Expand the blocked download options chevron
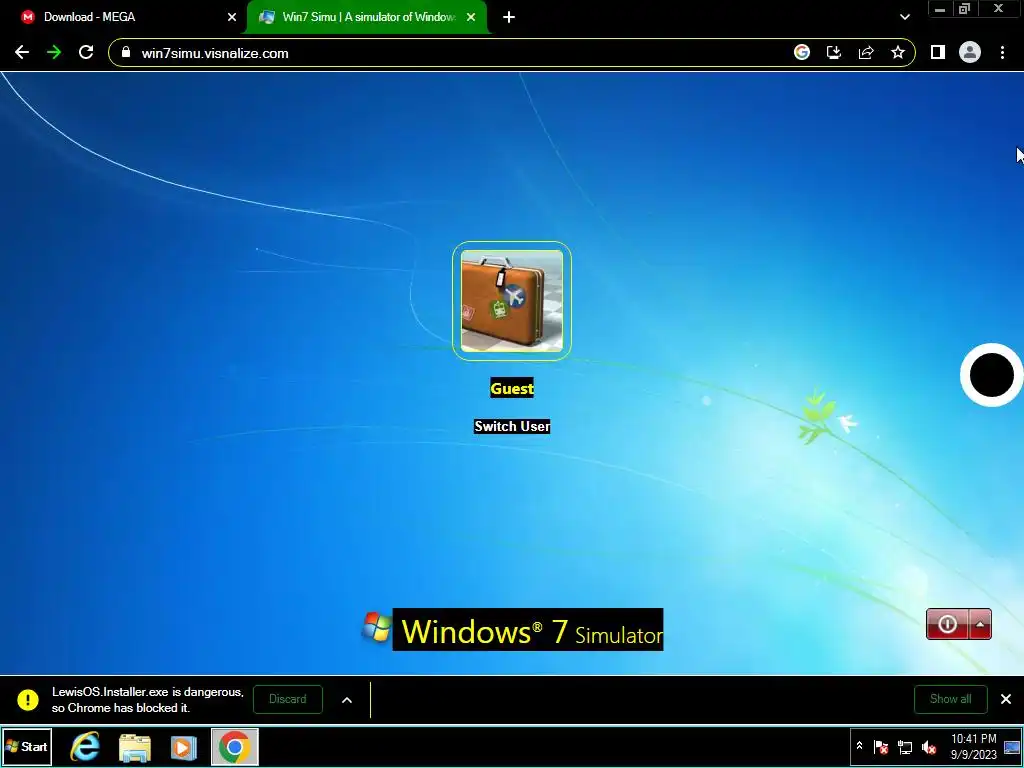 [x=347, y=700]
